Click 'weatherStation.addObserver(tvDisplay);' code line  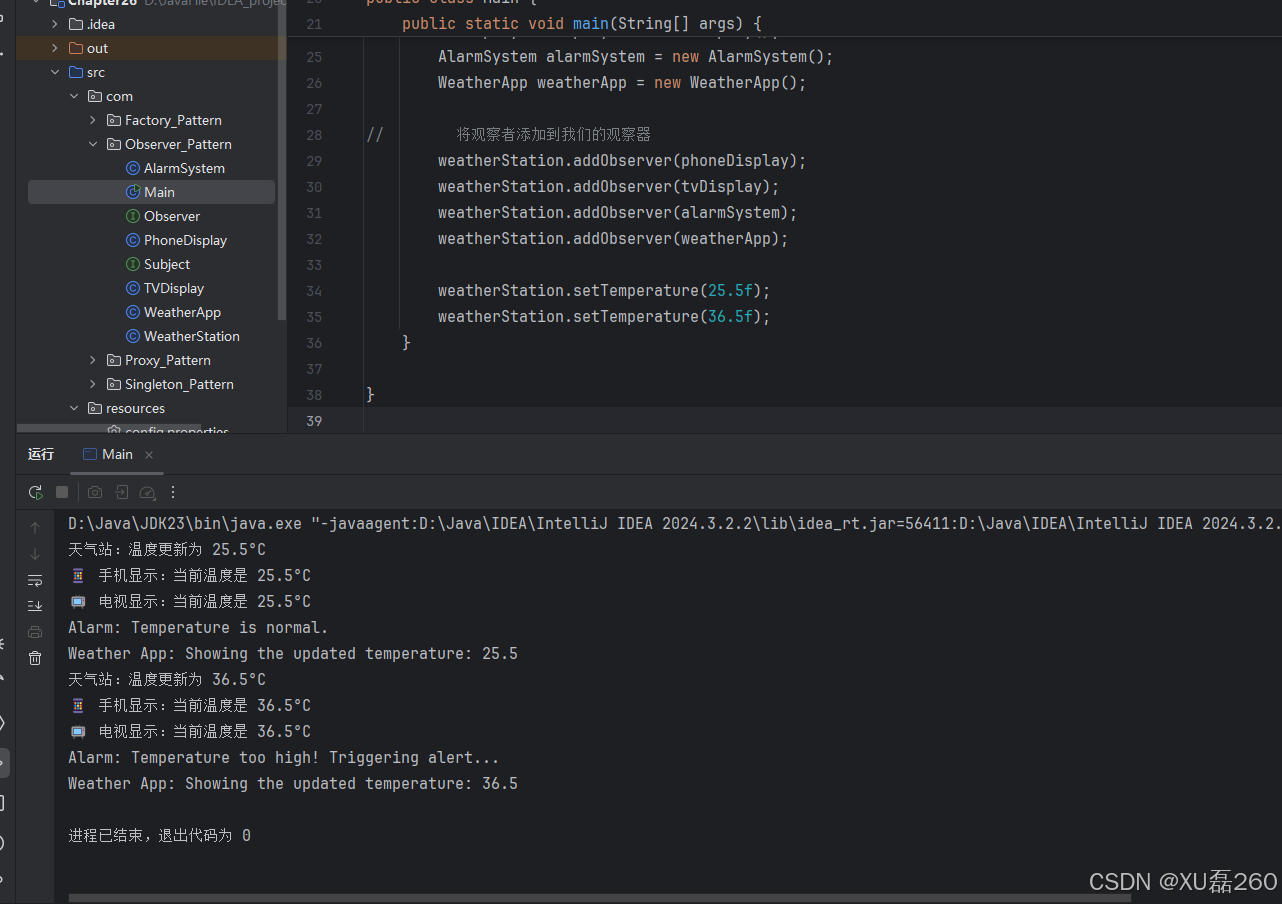click(608, 187)
